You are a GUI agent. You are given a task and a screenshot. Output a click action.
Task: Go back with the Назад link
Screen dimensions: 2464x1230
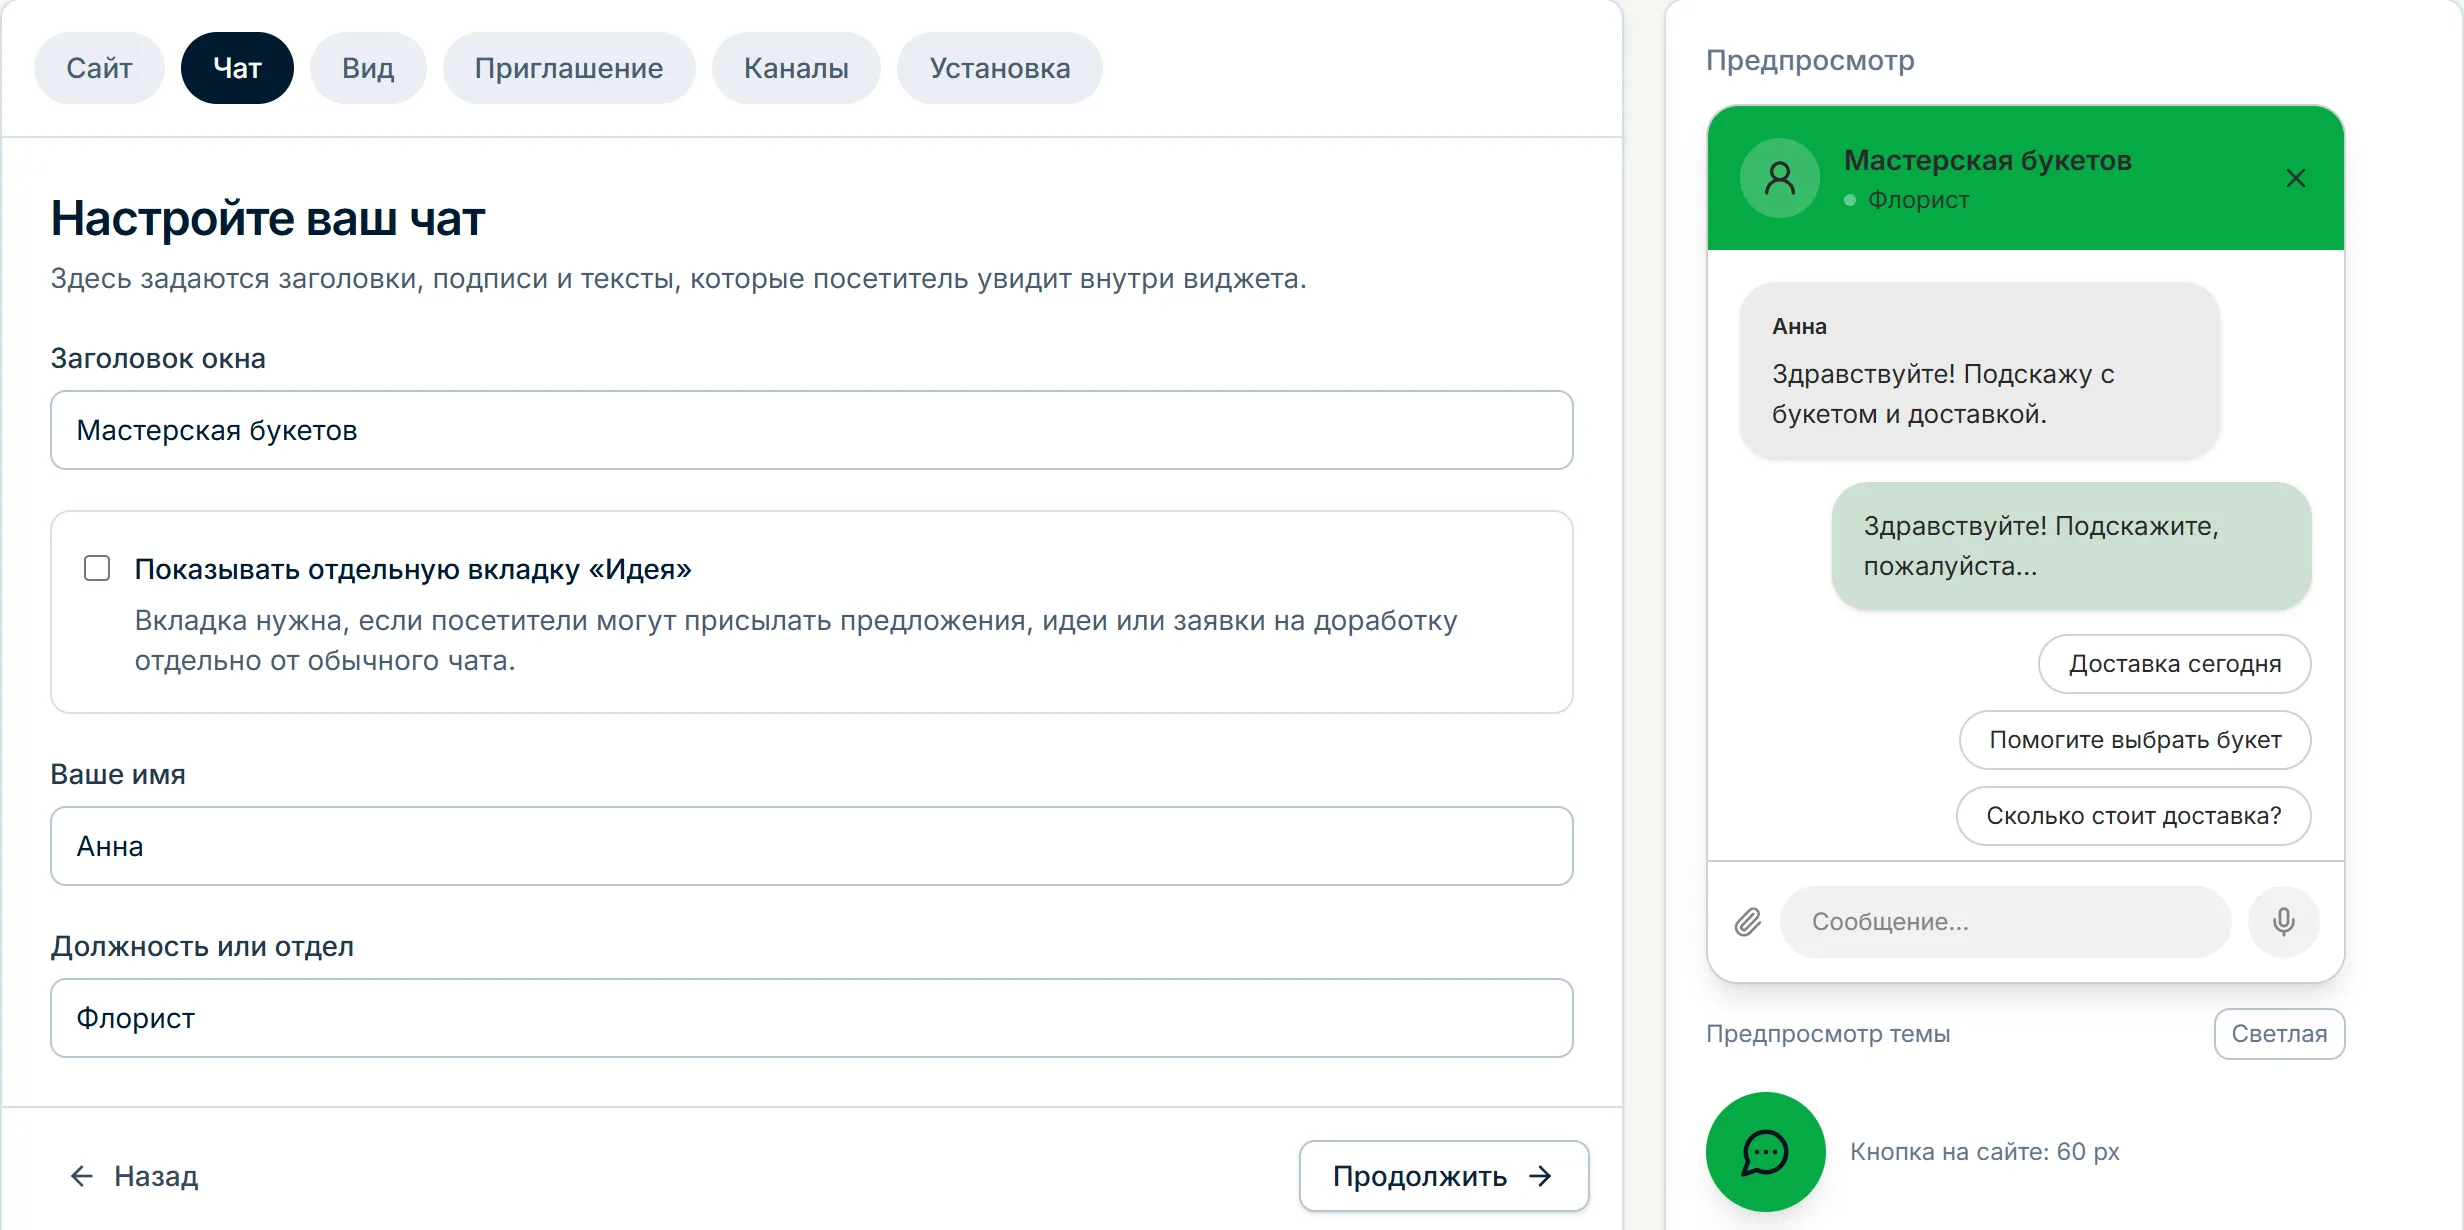tap(134, 1176)
